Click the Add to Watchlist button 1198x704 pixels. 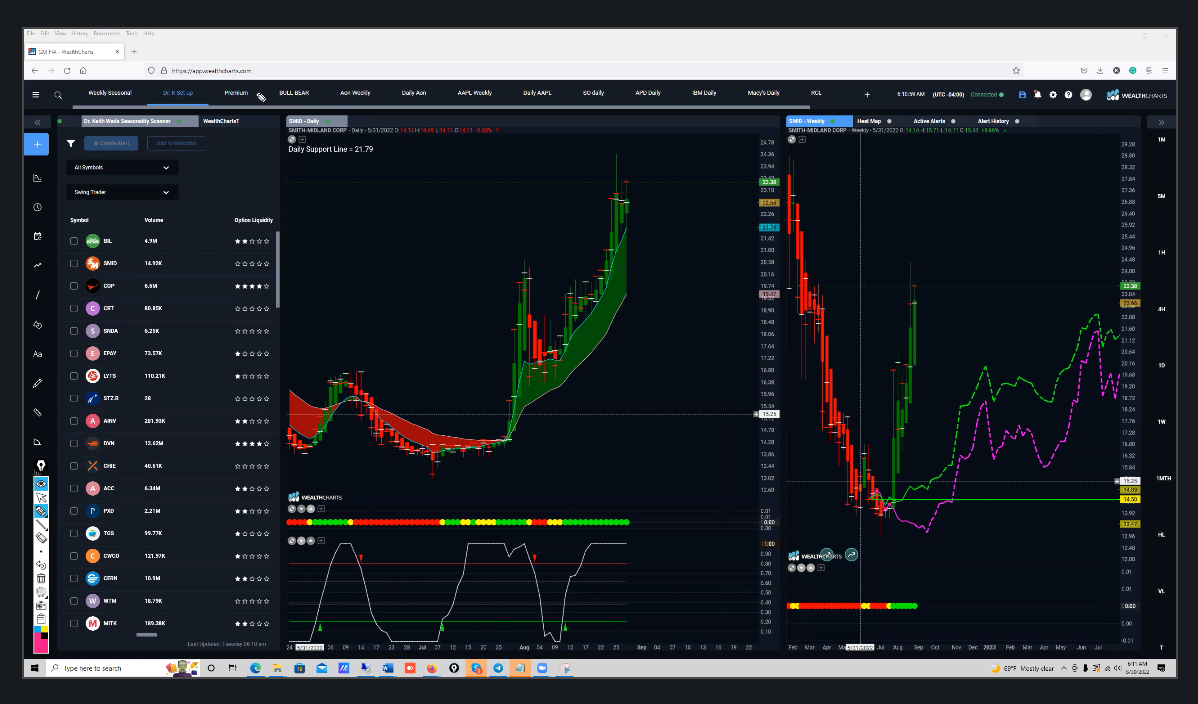click(176, 143)
